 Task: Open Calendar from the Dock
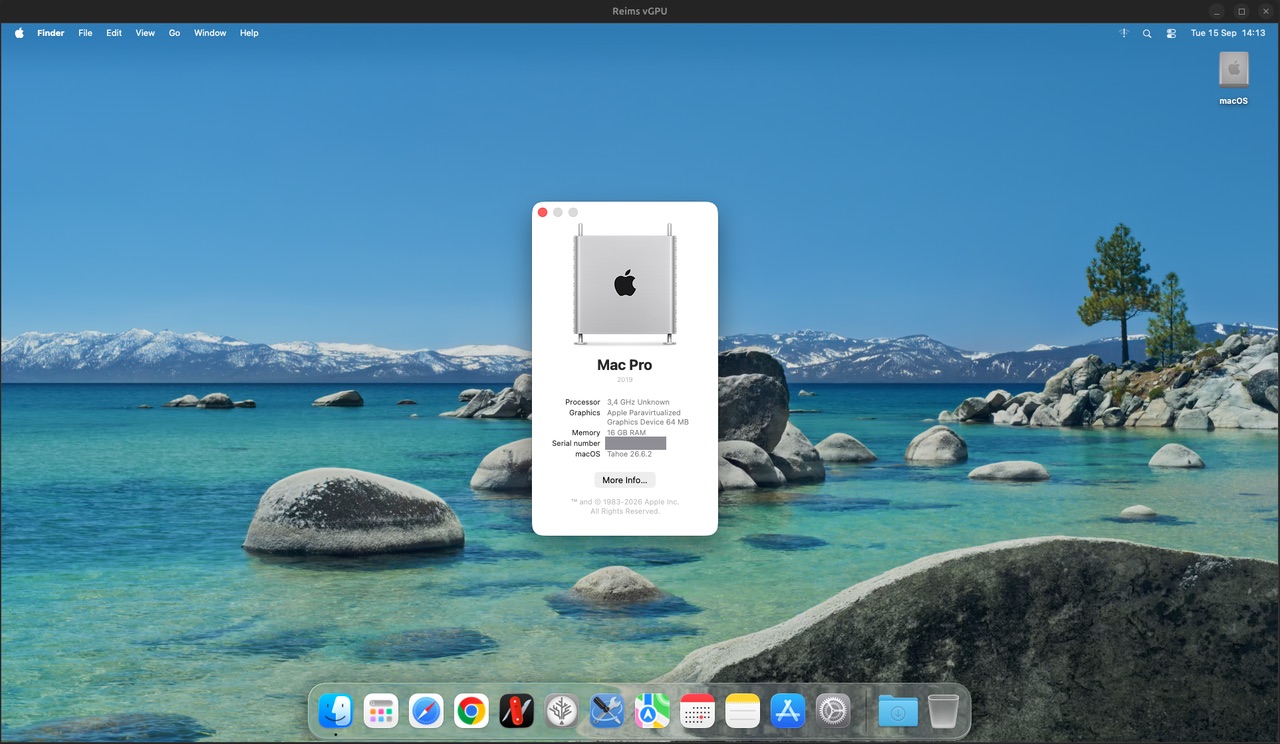(x=697, y=711)
